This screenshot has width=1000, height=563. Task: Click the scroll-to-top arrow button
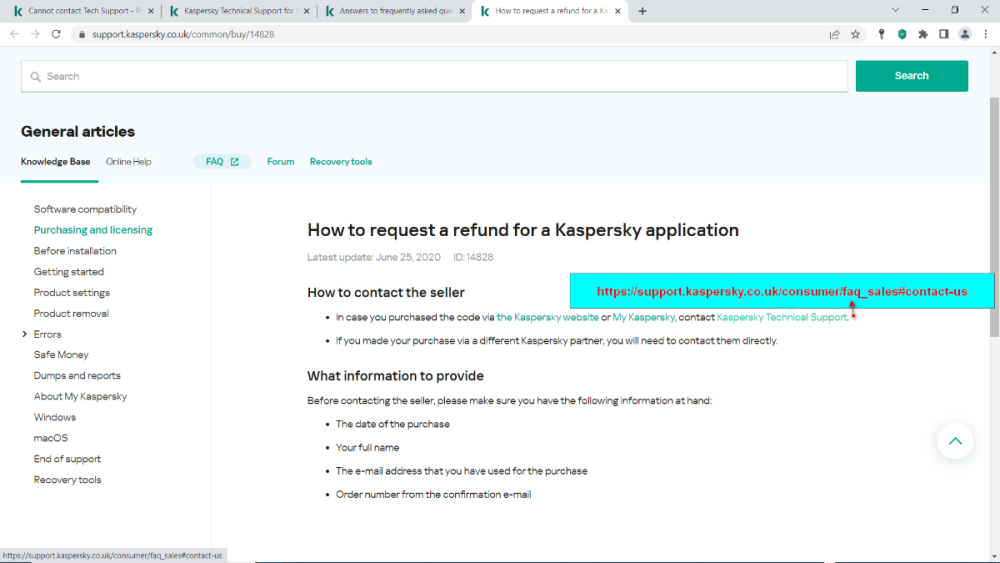(x=955, y=441)
